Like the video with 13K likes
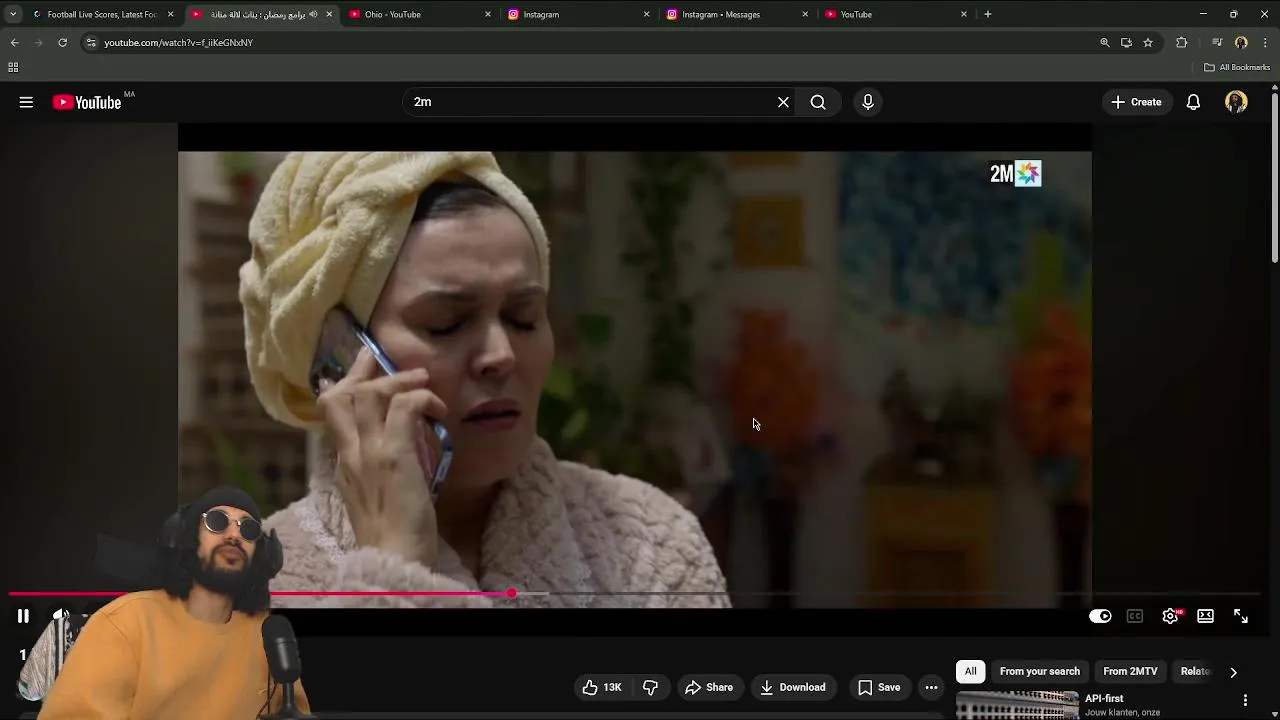This screenshot has height=720, width=1280. click(603, 687)
